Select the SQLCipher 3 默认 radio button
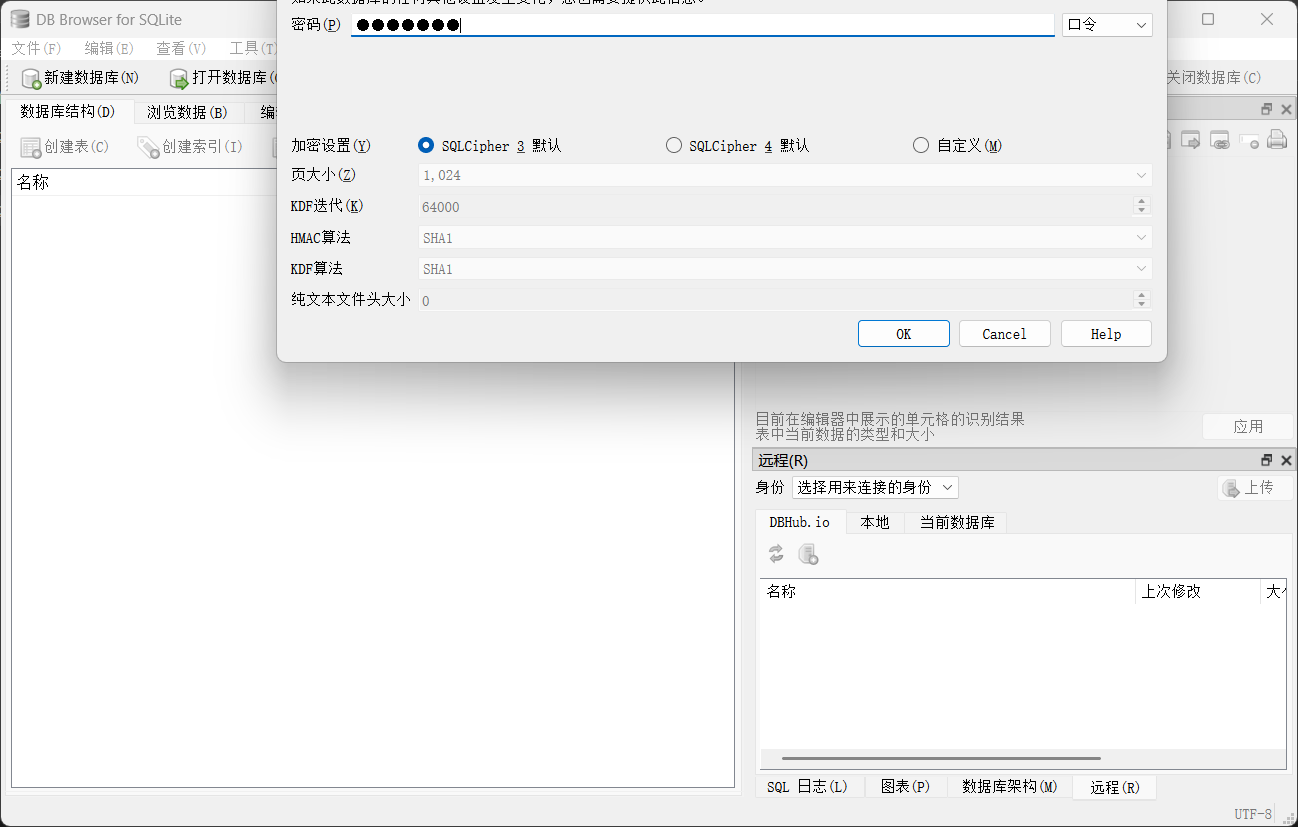This screenshot has width=1298, height=827. [426, 146]
